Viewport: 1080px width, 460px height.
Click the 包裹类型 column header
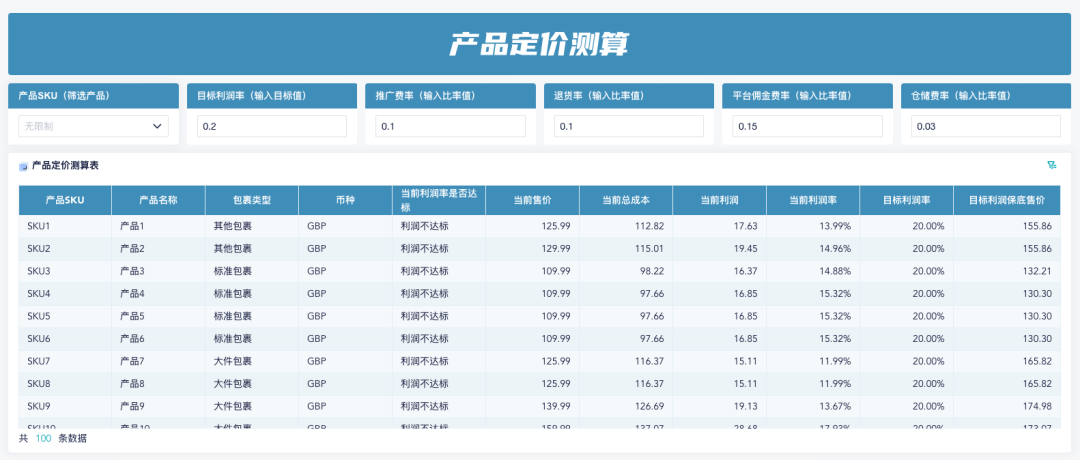251,200
